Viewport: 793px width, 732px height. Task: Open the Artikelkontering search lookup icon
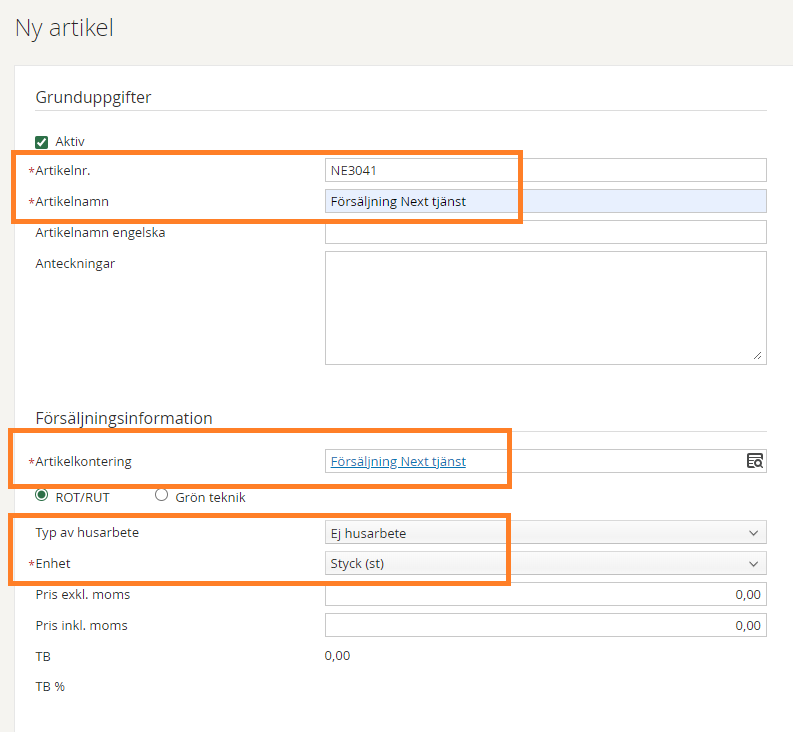[755, 461]
